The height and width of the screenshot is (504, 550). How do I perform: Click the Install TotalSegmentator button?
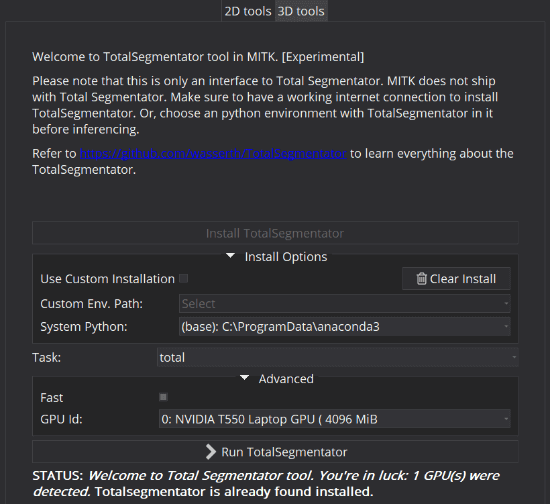tap(275, 233)
